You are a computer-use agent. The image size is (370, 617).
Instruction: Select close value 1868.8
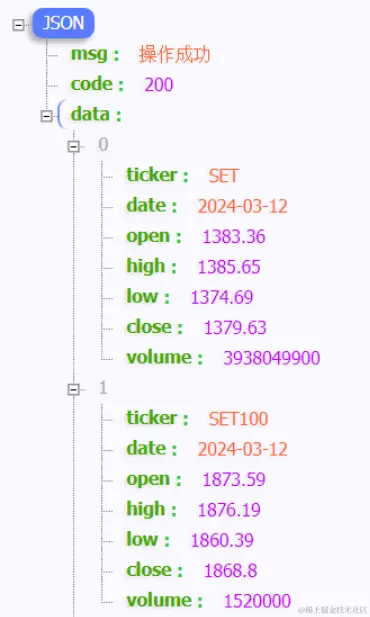click(x=230, y=571)
